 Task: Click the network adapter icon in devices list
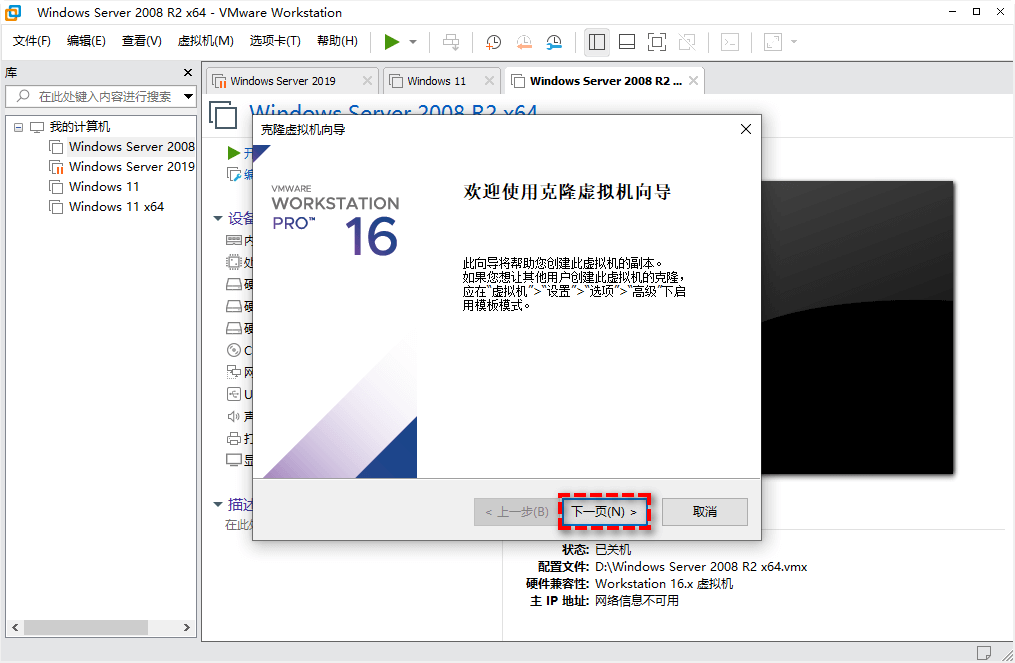(x=234, y=372)
